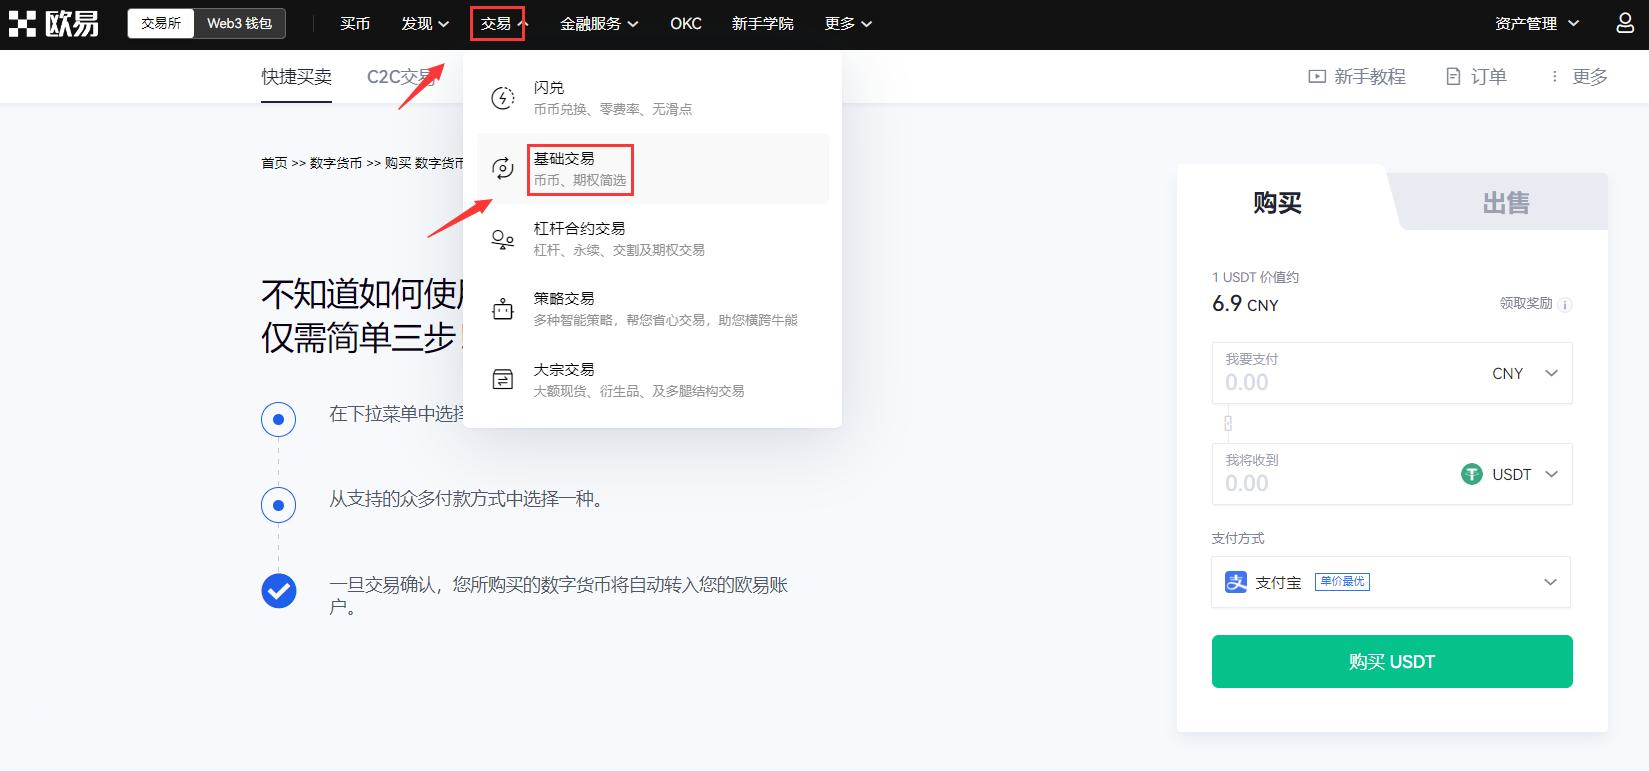This screenshot has height=771, width=1649.
Task: Open 新手教程 video tutorial
Action: click(1357, 77)
